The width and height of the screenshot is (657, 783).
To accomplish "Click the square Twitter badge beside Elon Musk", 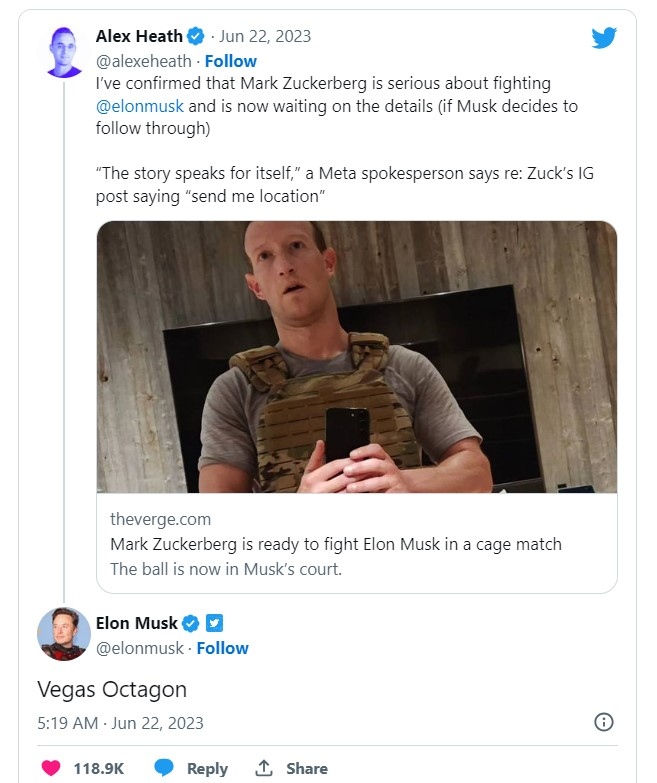I will click(x=214, y=624).
